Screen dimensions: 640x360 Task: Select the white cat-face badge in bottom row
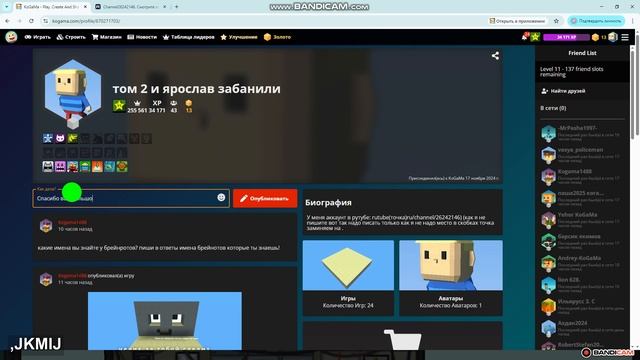pos(48,167)
